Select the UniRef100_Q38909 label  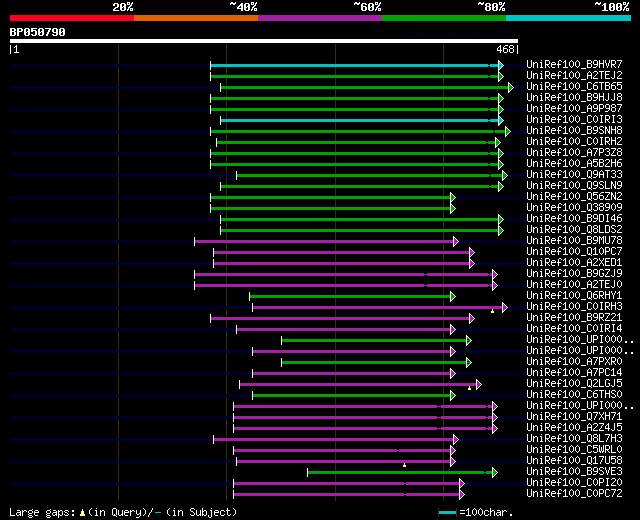[574, 207]
